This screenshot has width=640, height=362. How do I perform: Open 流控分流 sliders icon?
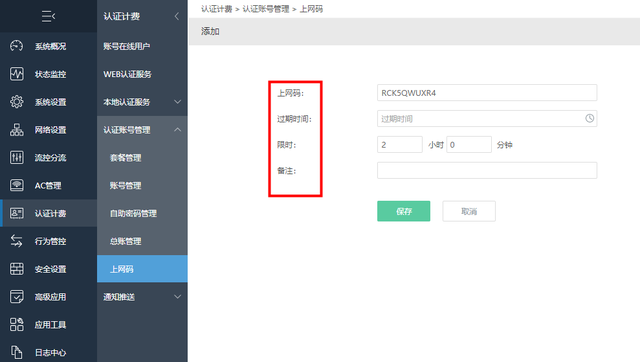point(16,158)
